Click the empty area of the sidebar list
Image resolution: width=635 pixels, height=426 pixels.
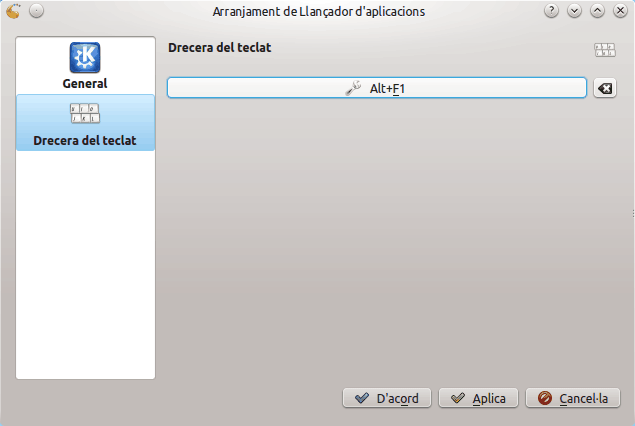click(85, 270)
